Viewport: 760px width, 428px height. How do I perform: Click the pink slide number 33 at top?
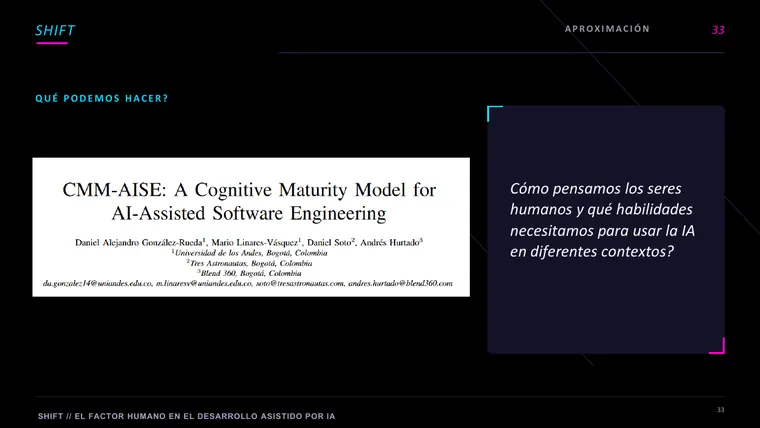pyautogui.click(x=718, y=30)
